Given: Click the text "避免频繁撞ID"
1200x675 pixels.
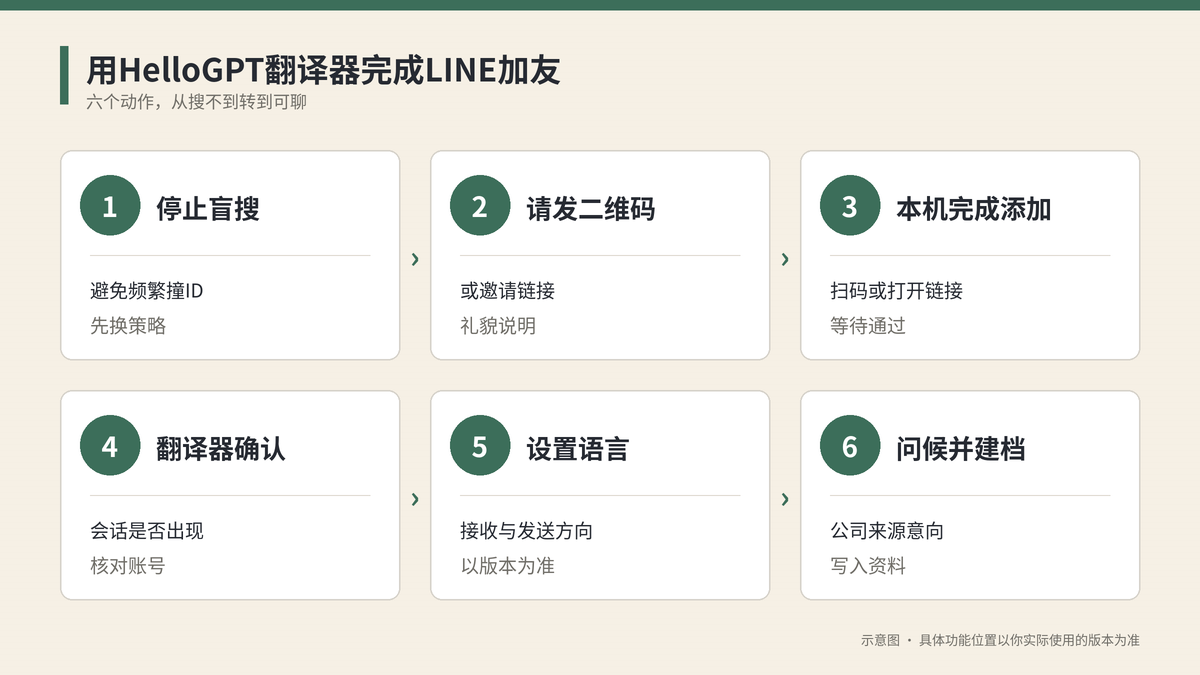Looking at the screenshot, I should (x=147, y=291).
